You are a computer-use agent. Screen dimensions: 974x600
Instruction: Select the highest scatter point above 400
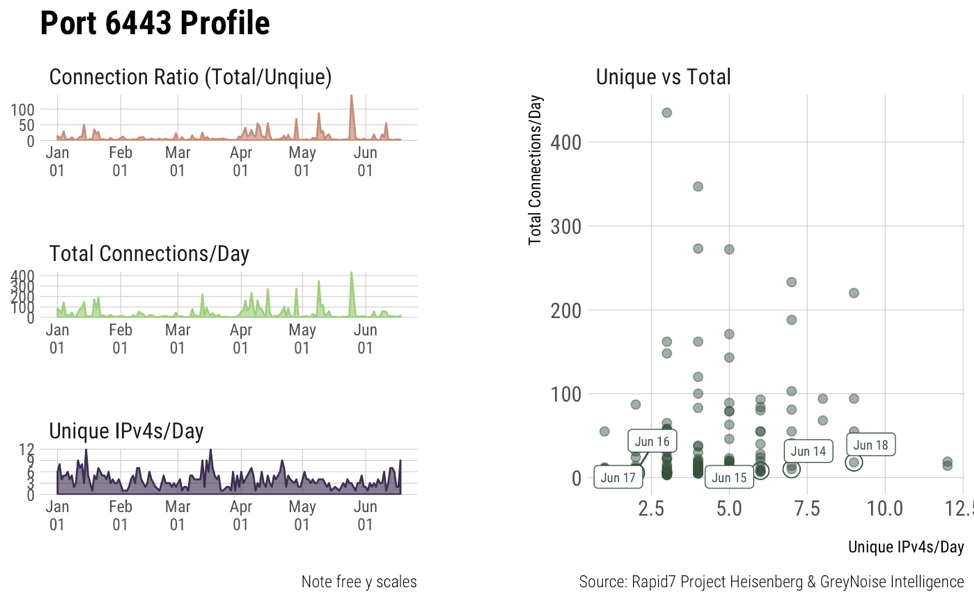pos(667,113)
